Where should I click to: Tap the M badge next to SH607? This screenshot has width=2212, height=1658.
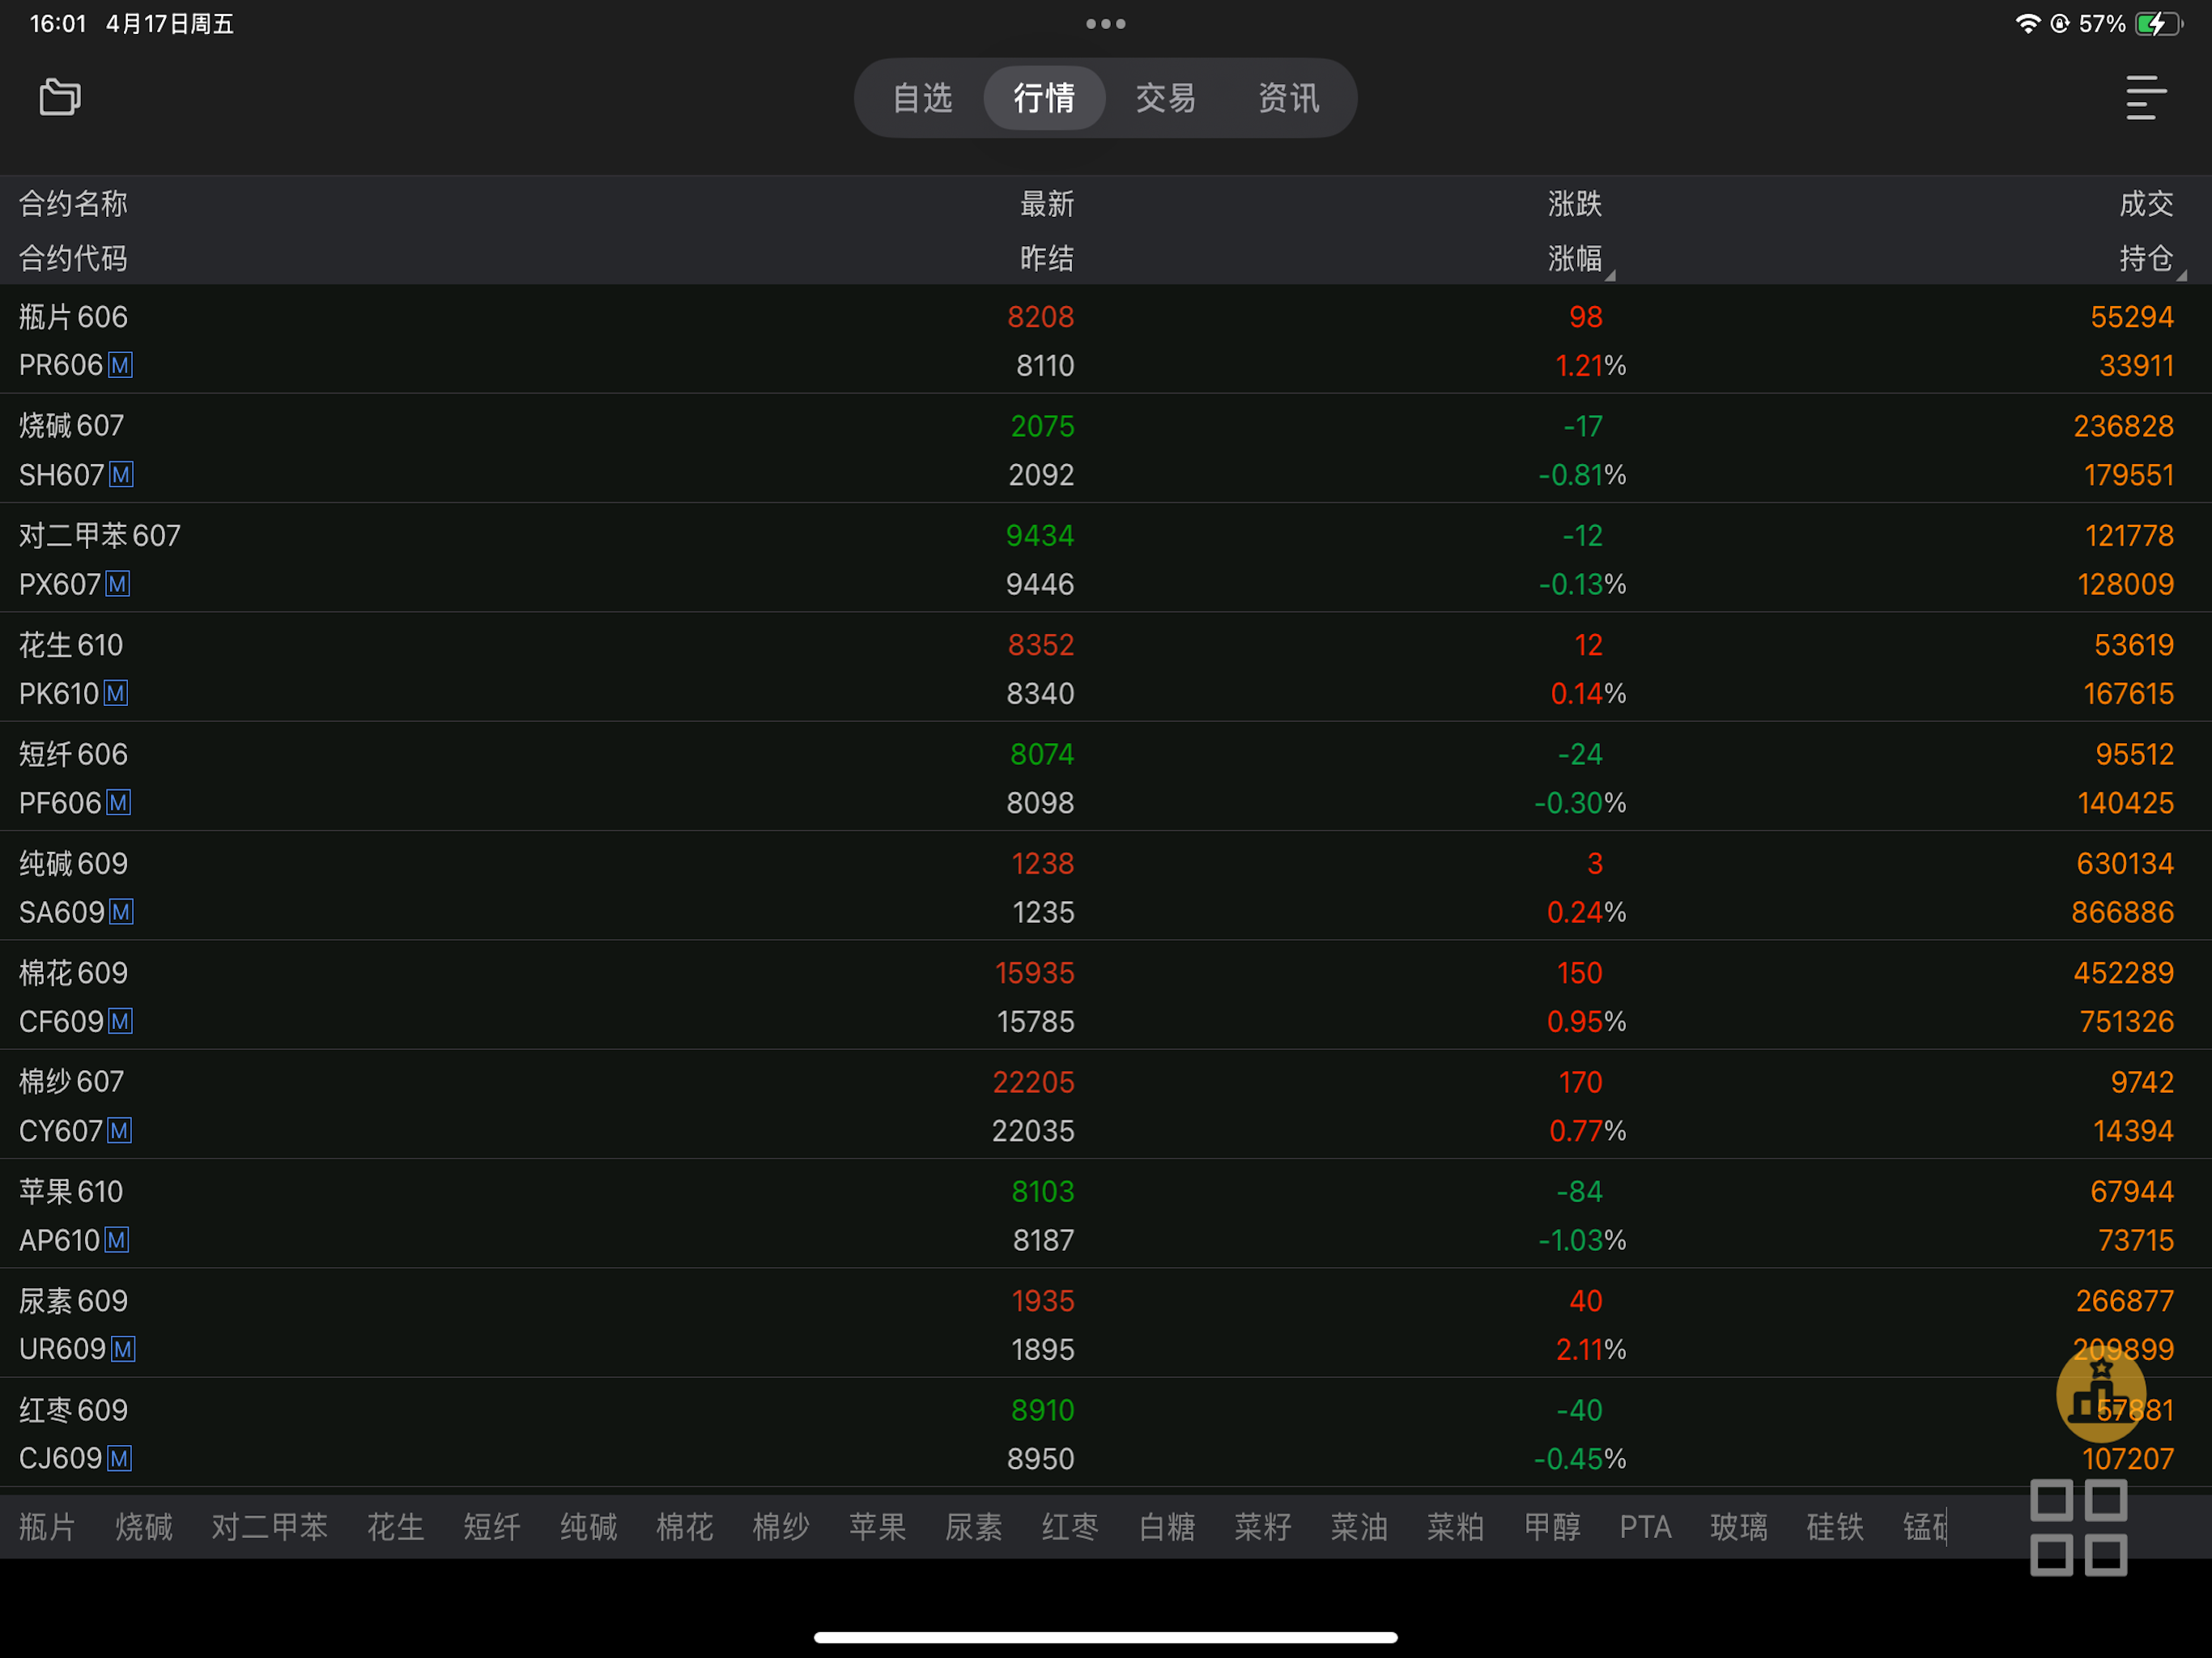(x=121, y=474)
